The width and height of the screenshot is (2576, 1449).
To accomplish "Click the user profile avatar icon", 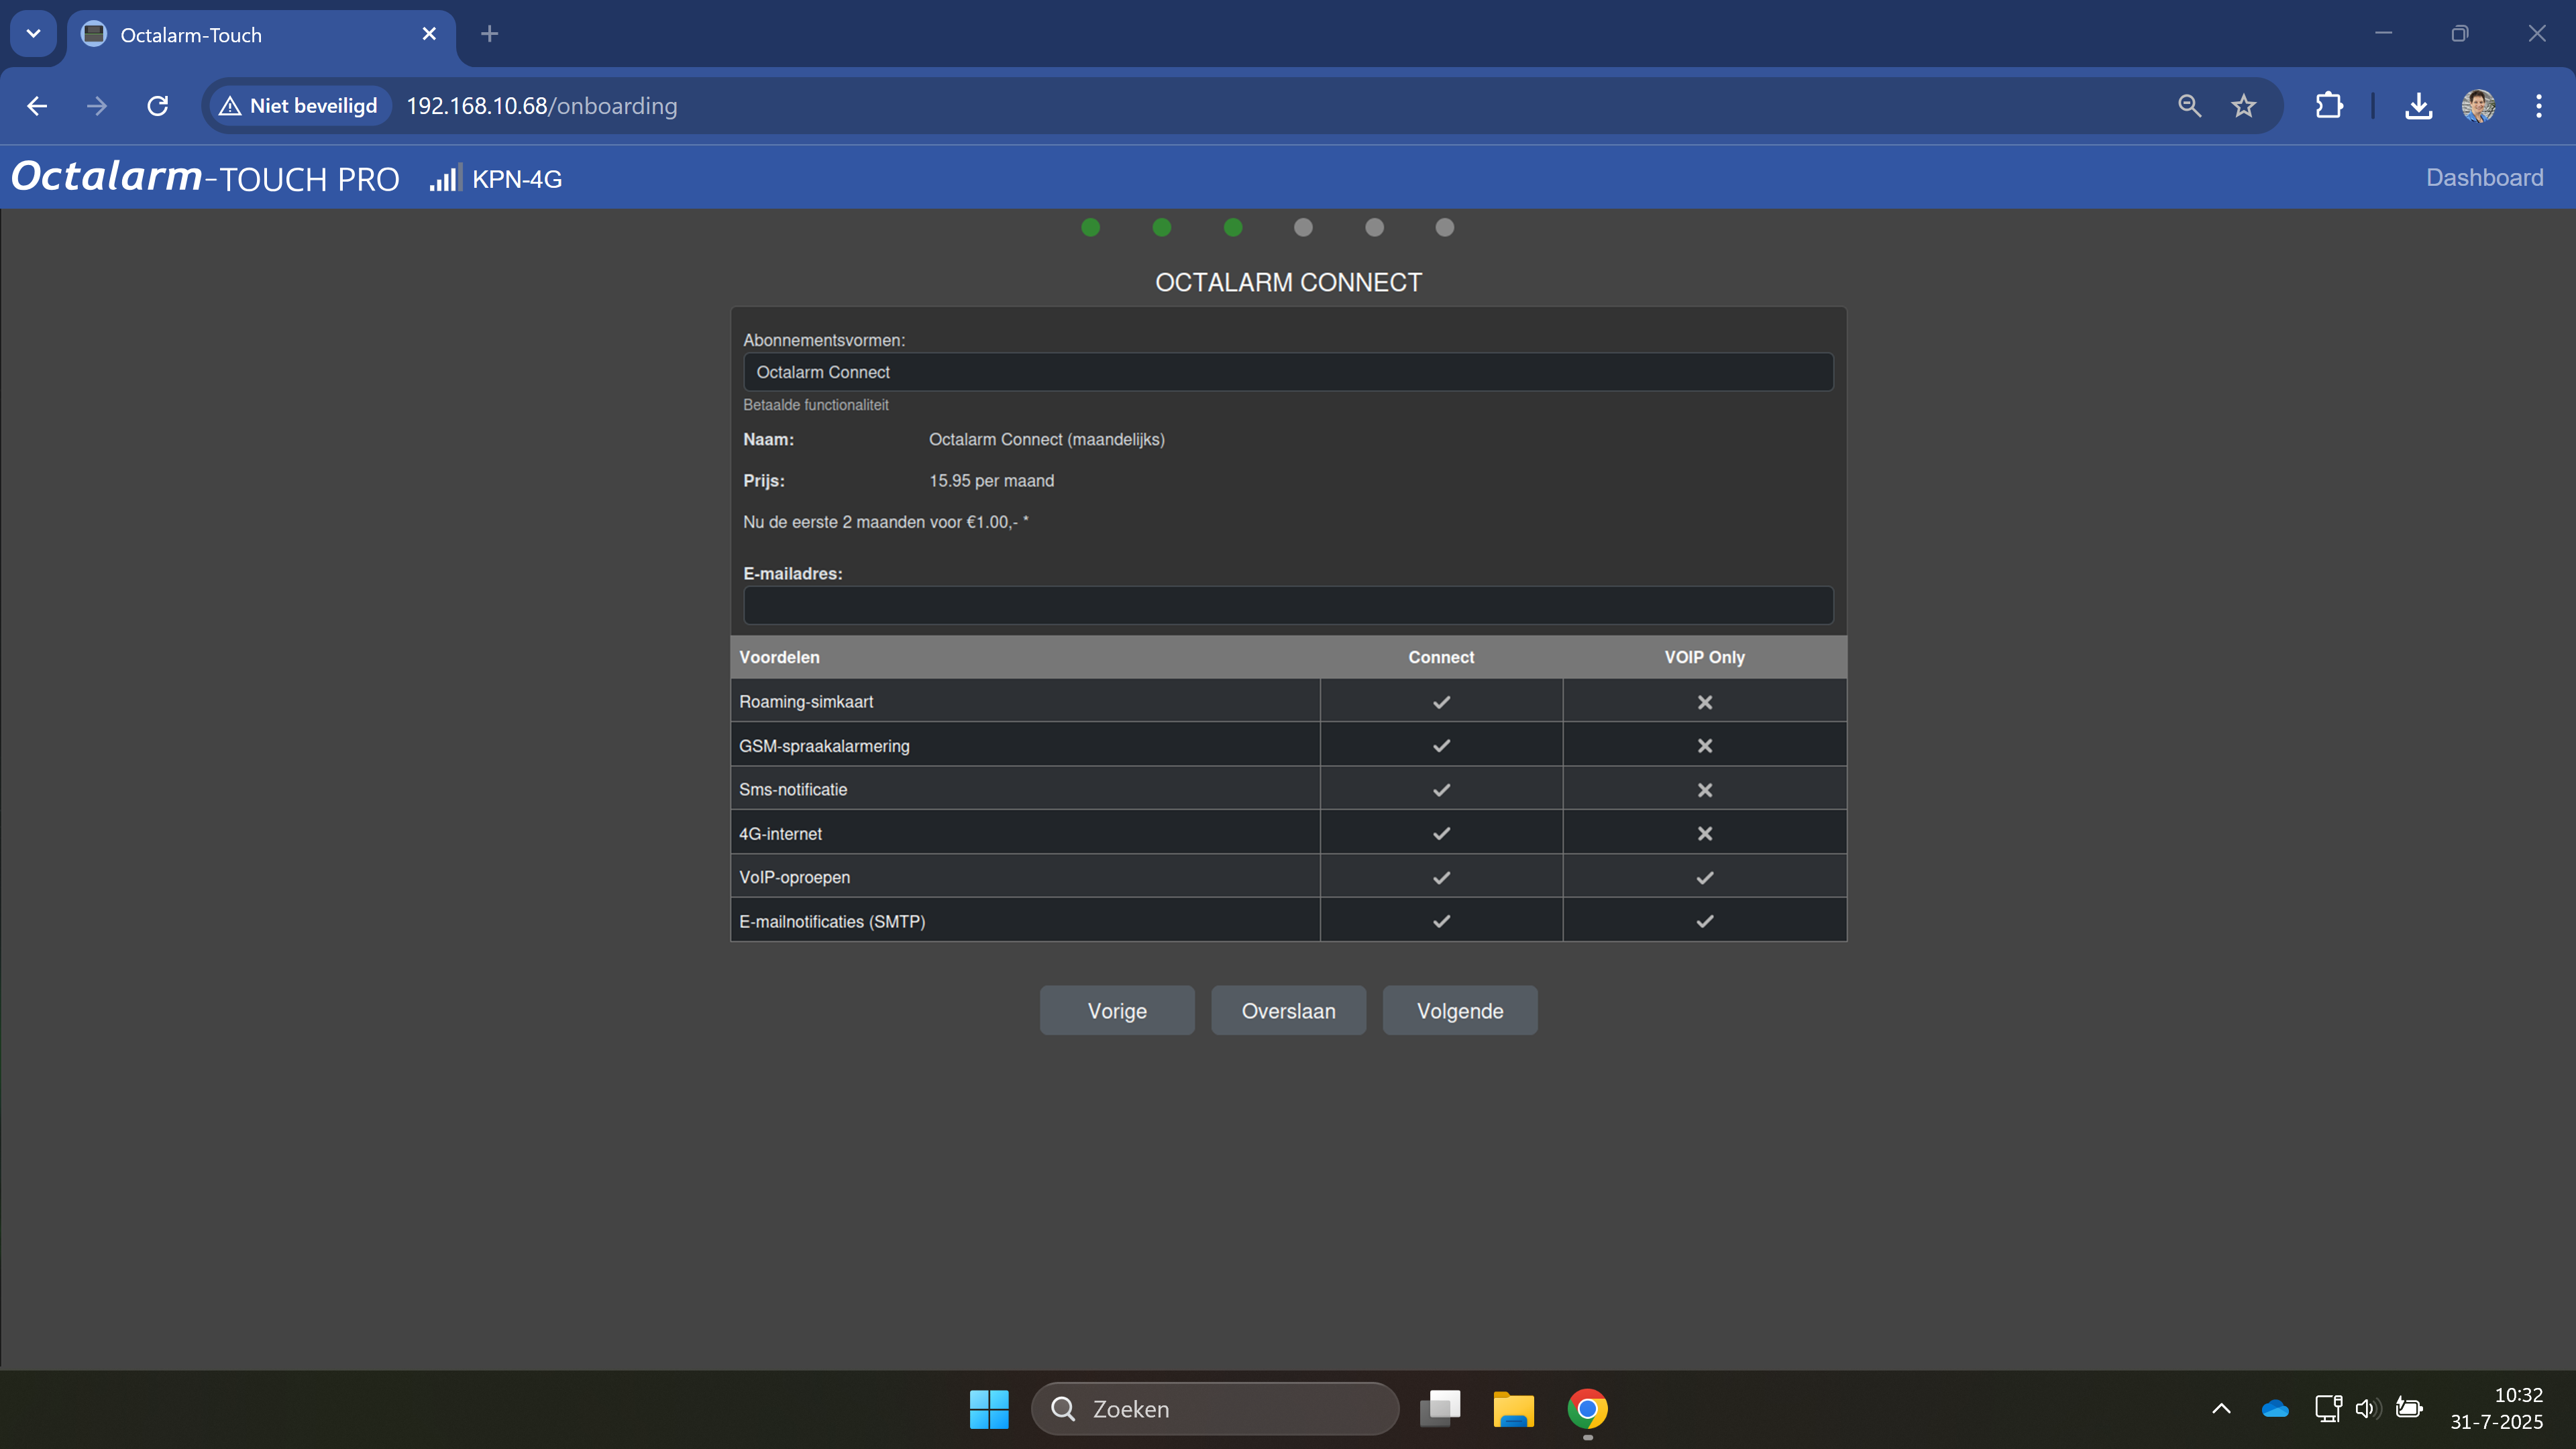I will pos(2478,106).
